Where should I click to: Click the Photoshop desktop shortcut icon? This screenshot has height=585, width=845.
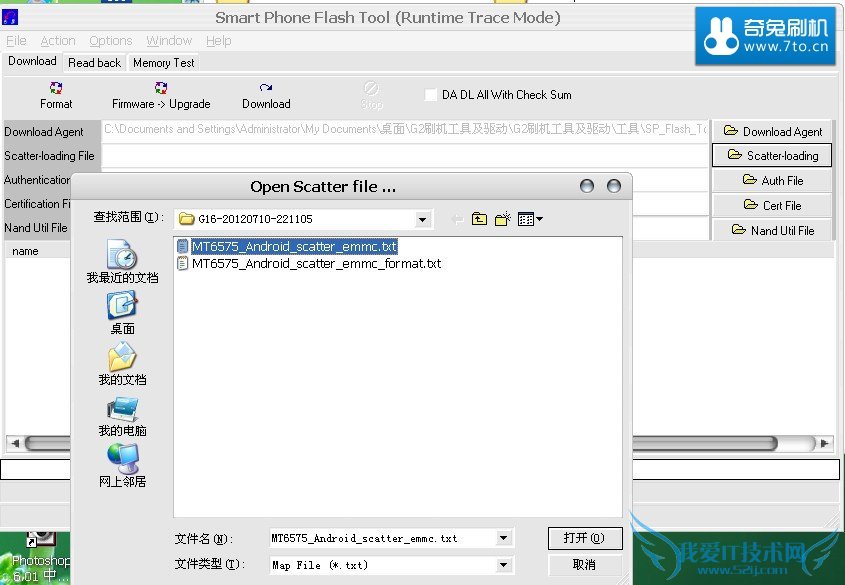click(40, 555)
